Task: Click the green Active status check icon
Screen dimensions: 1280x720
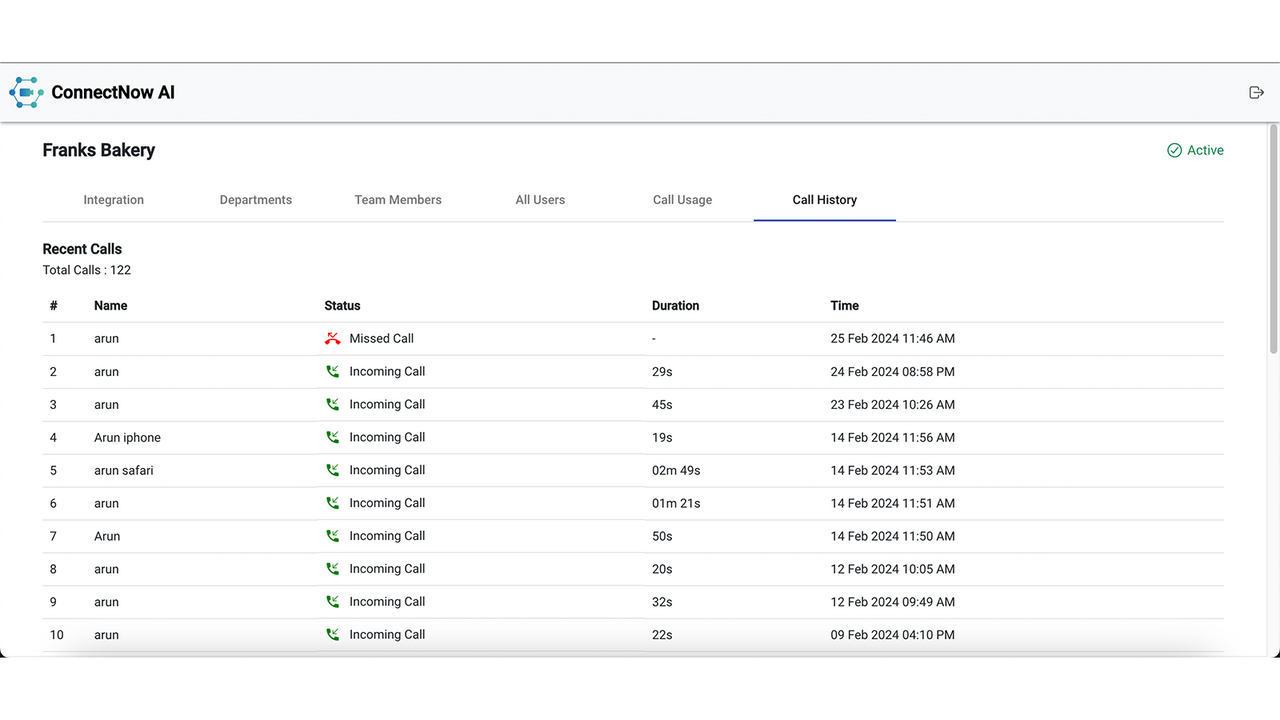Action: pos(1175,150)
